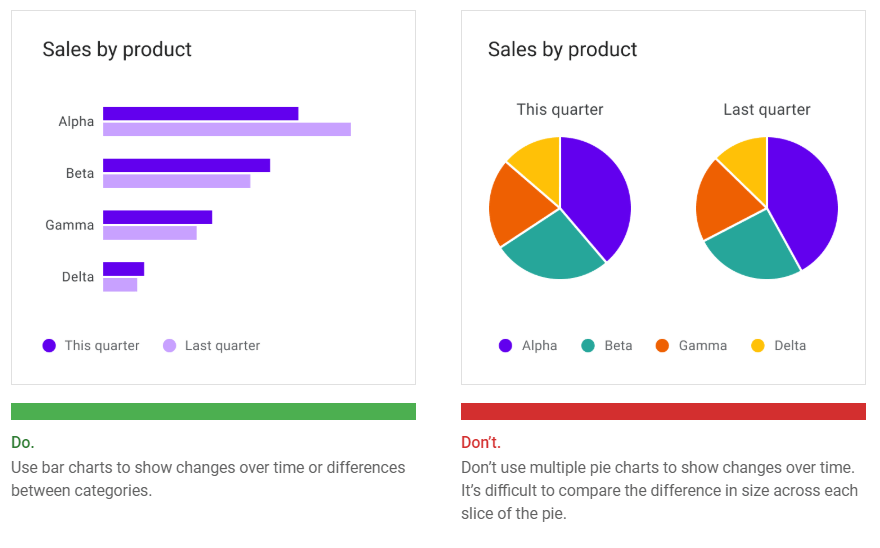
Task: Click the purple Alpha legend dot
Action: (505, 346)
